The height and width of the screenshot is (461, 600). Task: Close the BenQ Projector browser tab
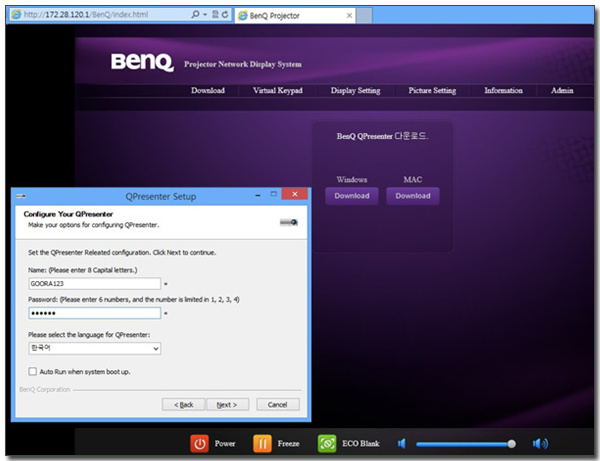coord(349,16)
